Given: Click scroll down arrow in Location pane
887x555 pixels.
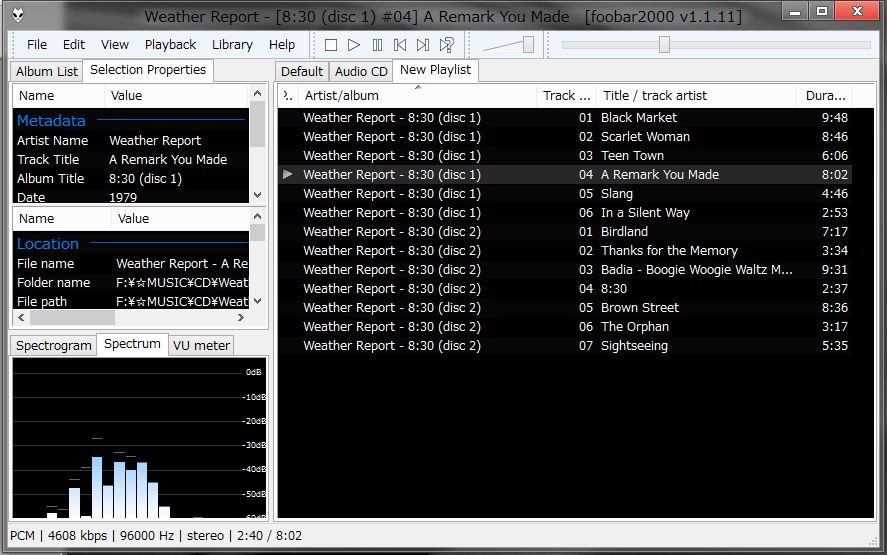Looking at the screenshot, I should [x=257, y=301].
